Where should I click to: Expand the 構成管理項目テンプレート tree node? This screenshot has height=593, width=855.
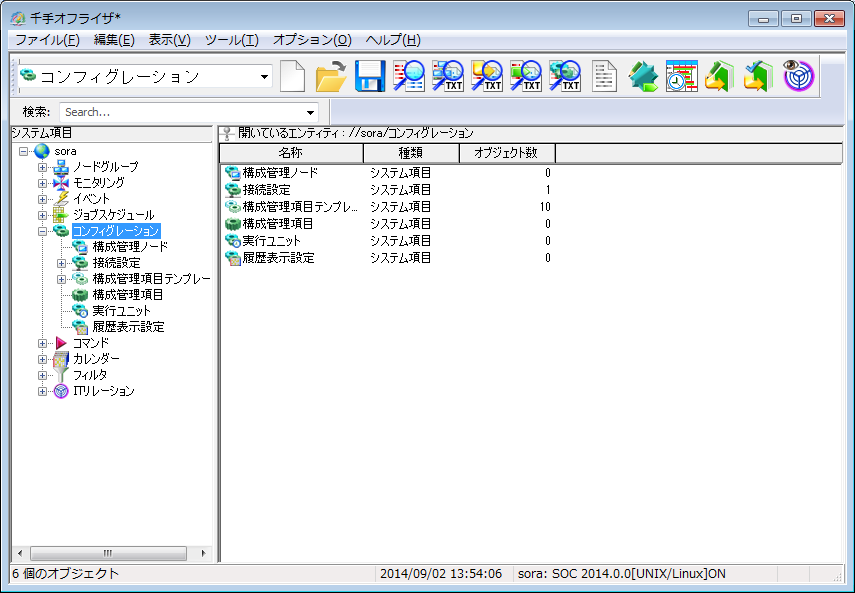pos(61,280)
